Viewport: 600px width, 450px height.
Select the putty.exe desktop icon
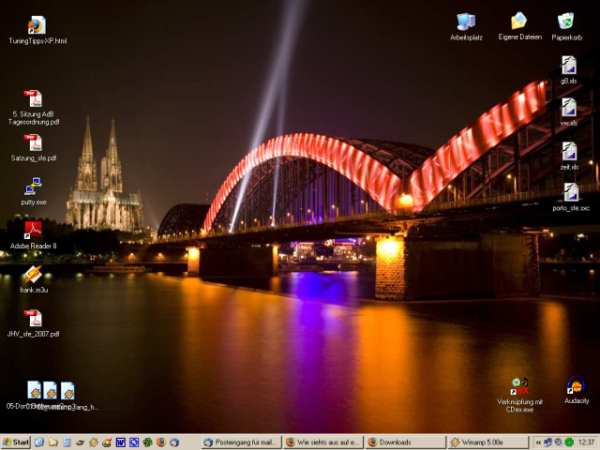click(x=33, y=186)
